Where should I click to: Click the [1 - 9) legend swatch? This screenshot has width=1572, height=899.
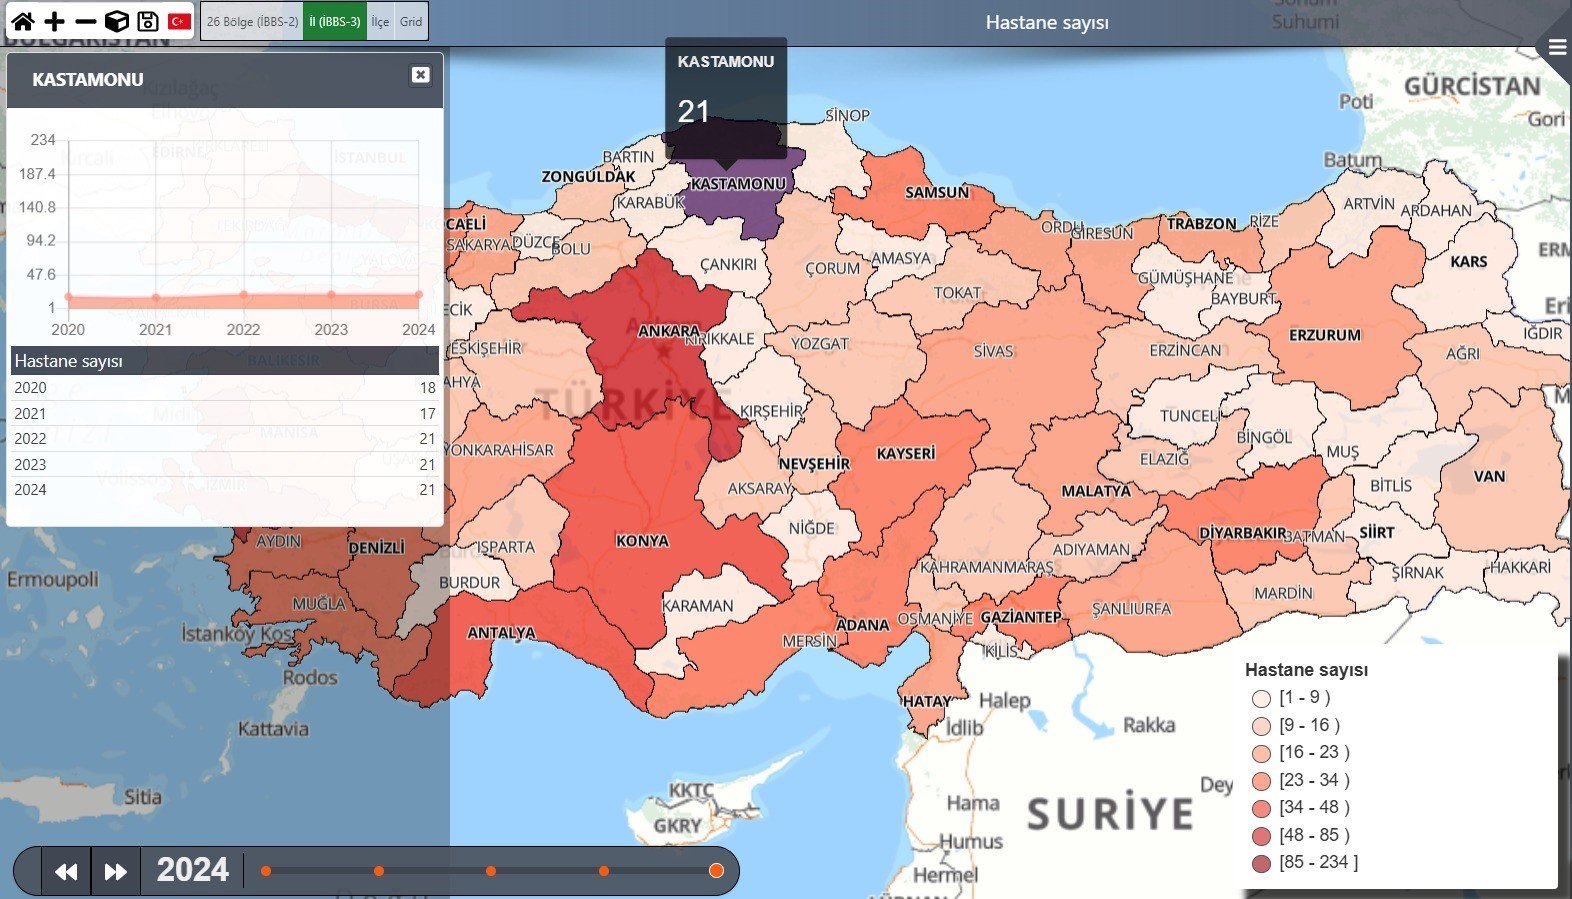[x=1261, y=699]
